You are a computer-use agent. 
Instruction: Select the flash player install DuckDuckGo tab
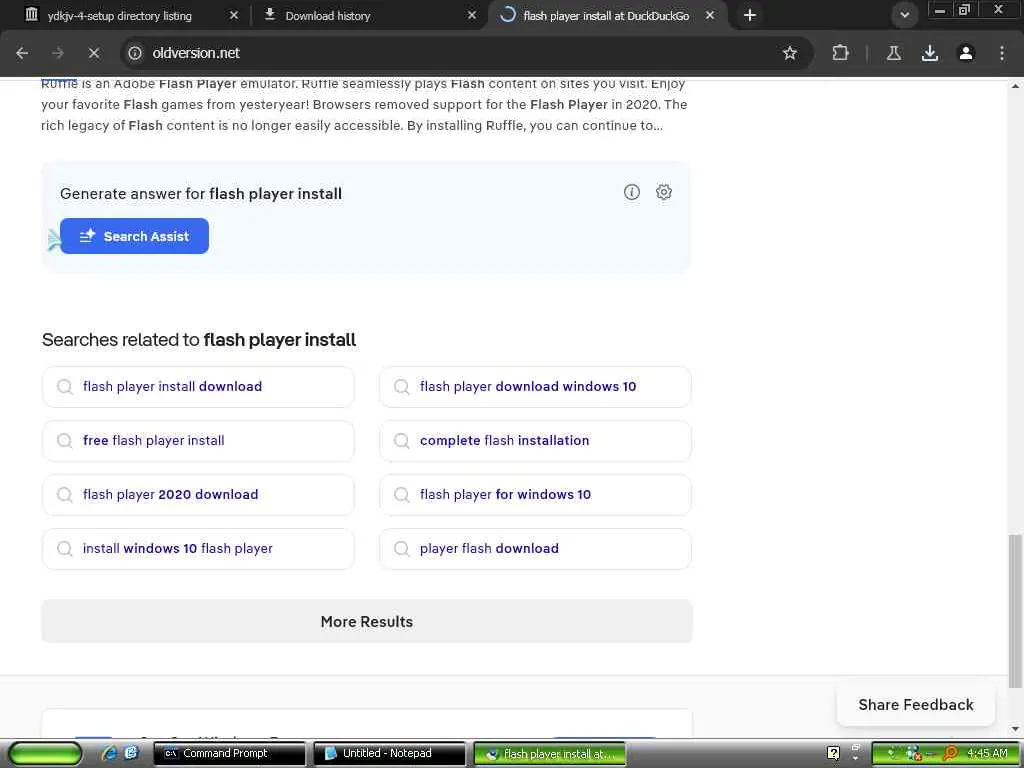pyautogui.click(x=605, y=16)
